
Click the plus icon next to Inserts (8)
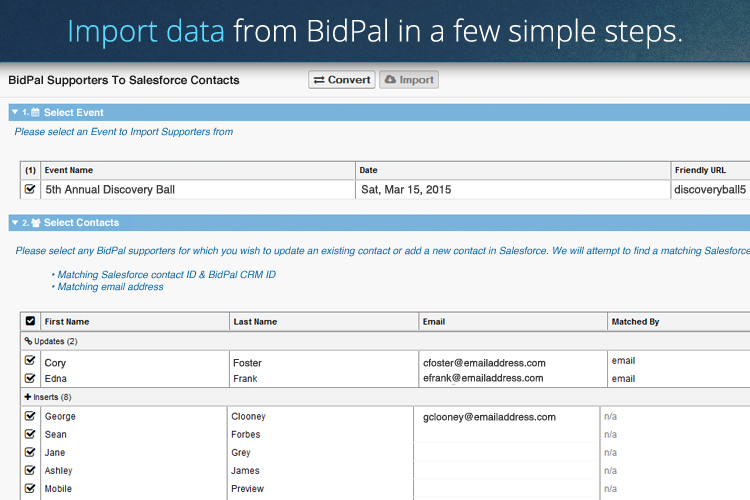[x=28, y=397]
